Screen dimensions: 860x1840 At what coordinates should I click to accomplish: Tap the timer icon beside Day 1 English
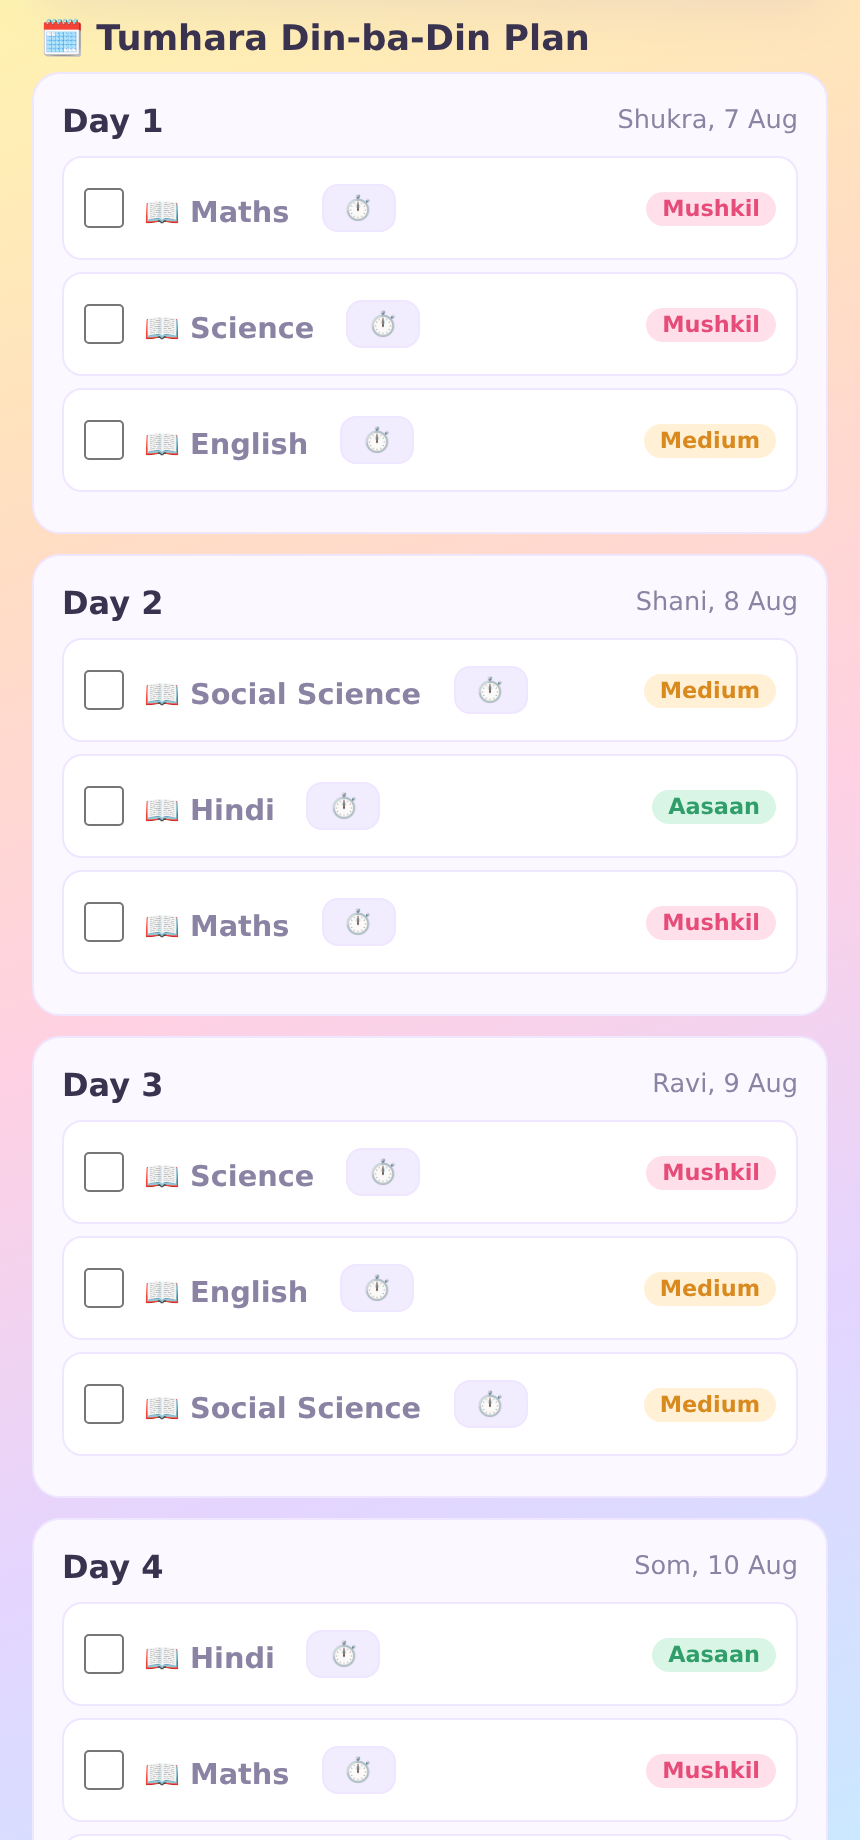pyautogui.click(x=377, y=440)
